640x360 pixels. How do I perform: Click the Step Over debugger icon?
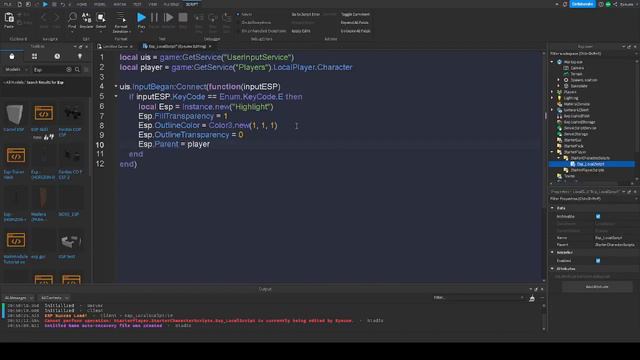pos(213,18)
